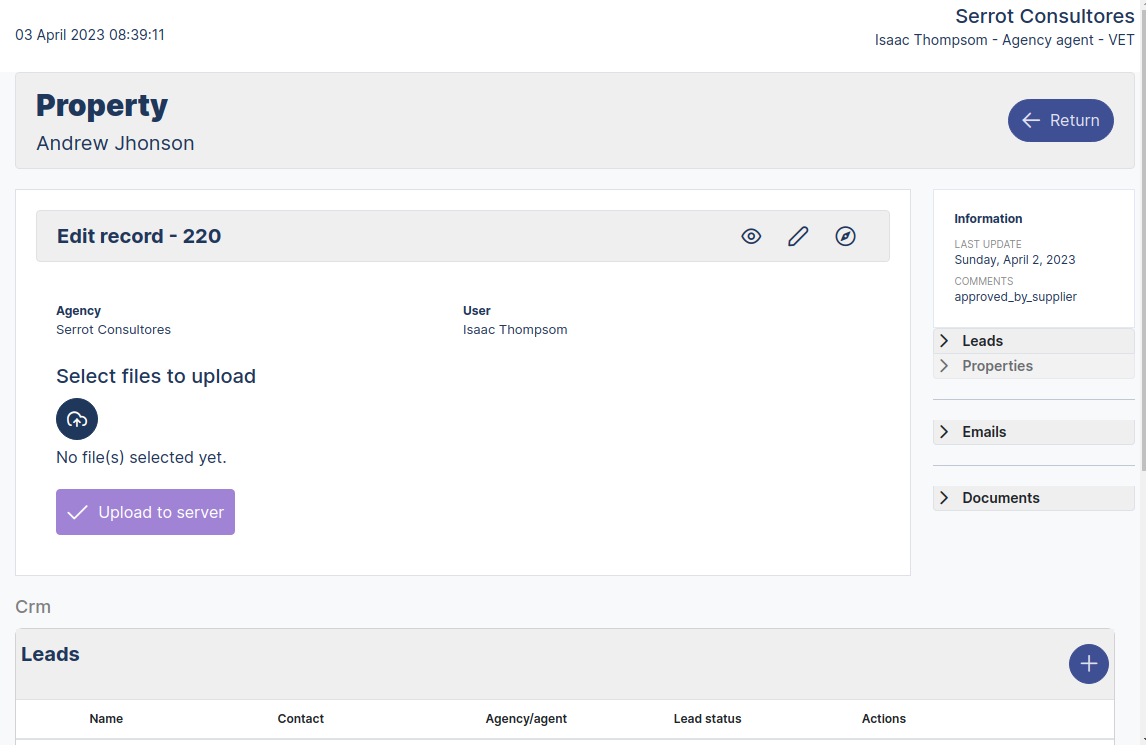
Task: Toggle record visibility with the eye icon
Action: pos(751,236)
